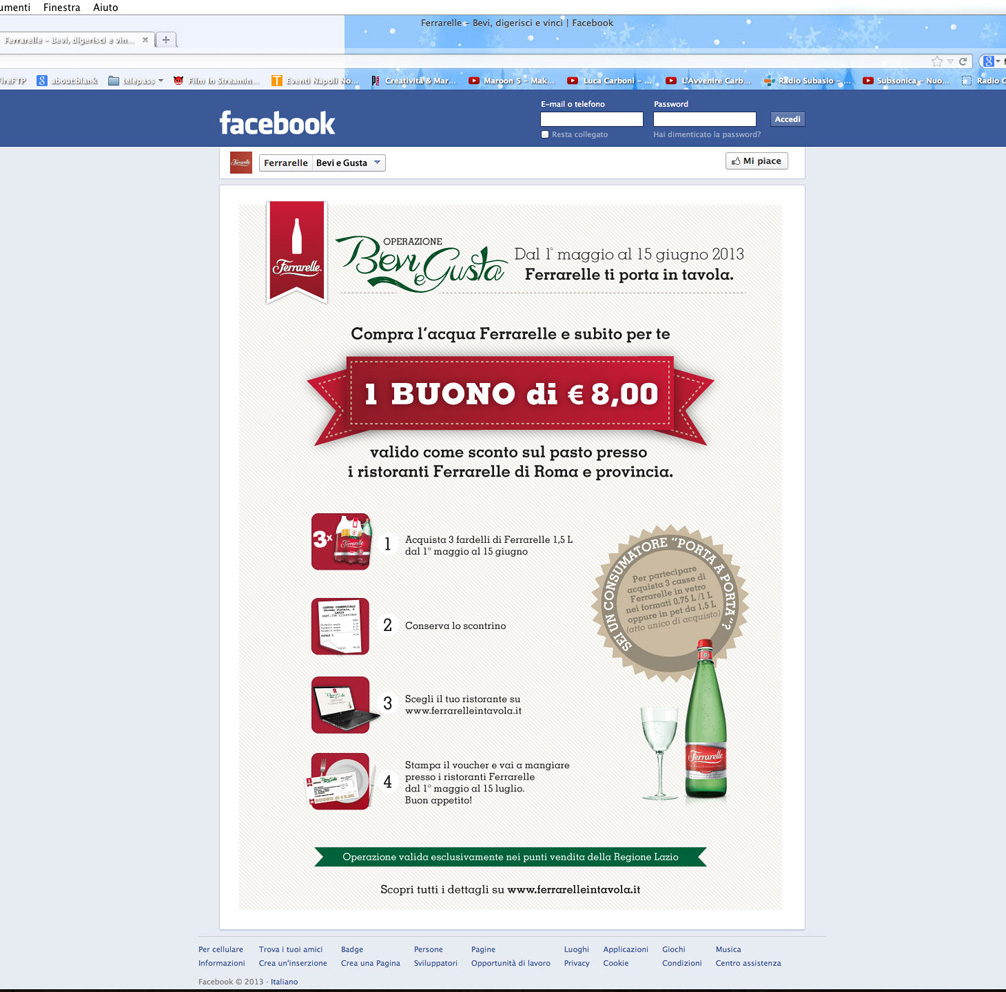
Task: Click the Accedi login button
Action: pyautogui.click(x=787, y=119)
